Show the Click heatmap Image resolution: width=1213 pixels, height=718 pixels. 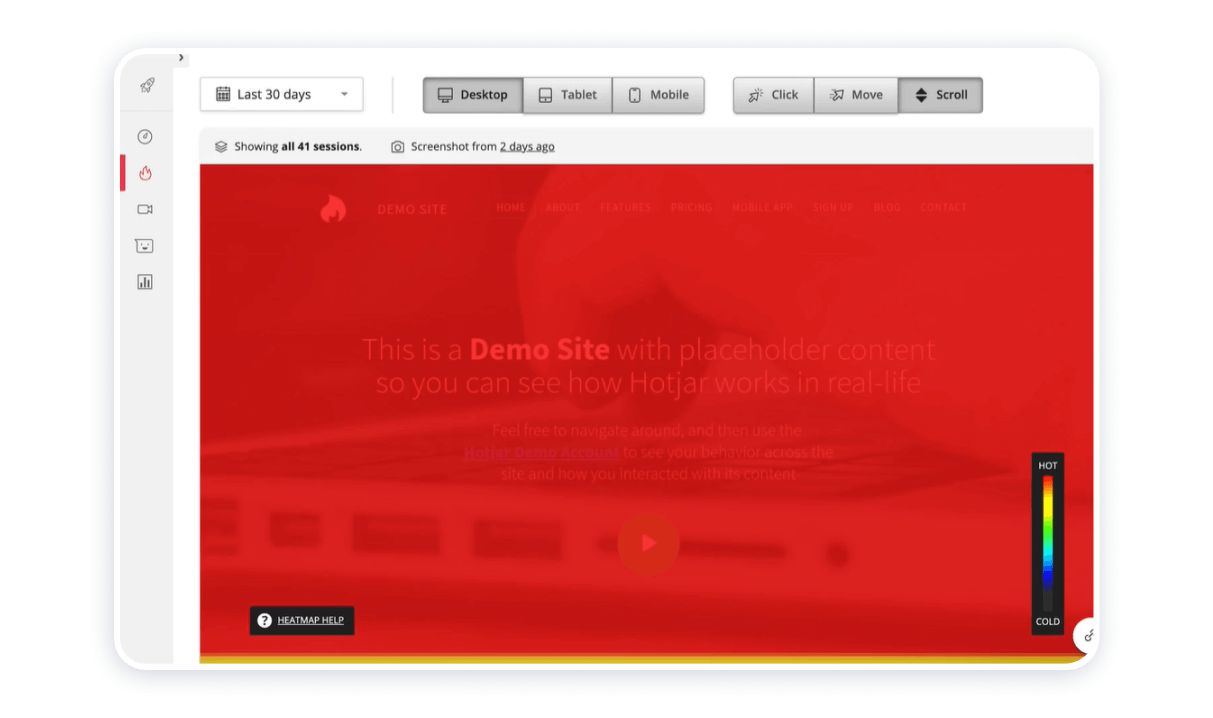click(773, 95)
